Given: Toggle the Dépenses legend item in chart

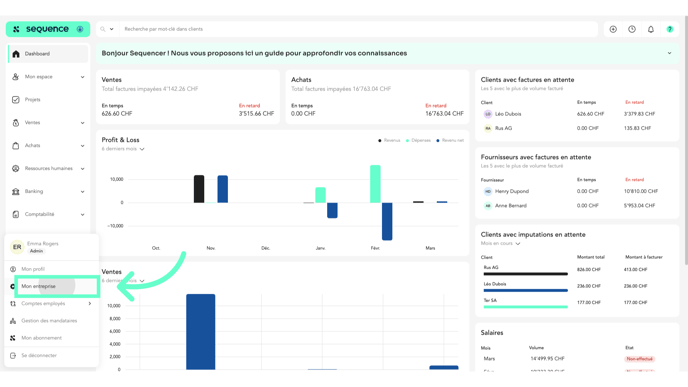Looking at the screenshot, I should click(x=418, y=140).
